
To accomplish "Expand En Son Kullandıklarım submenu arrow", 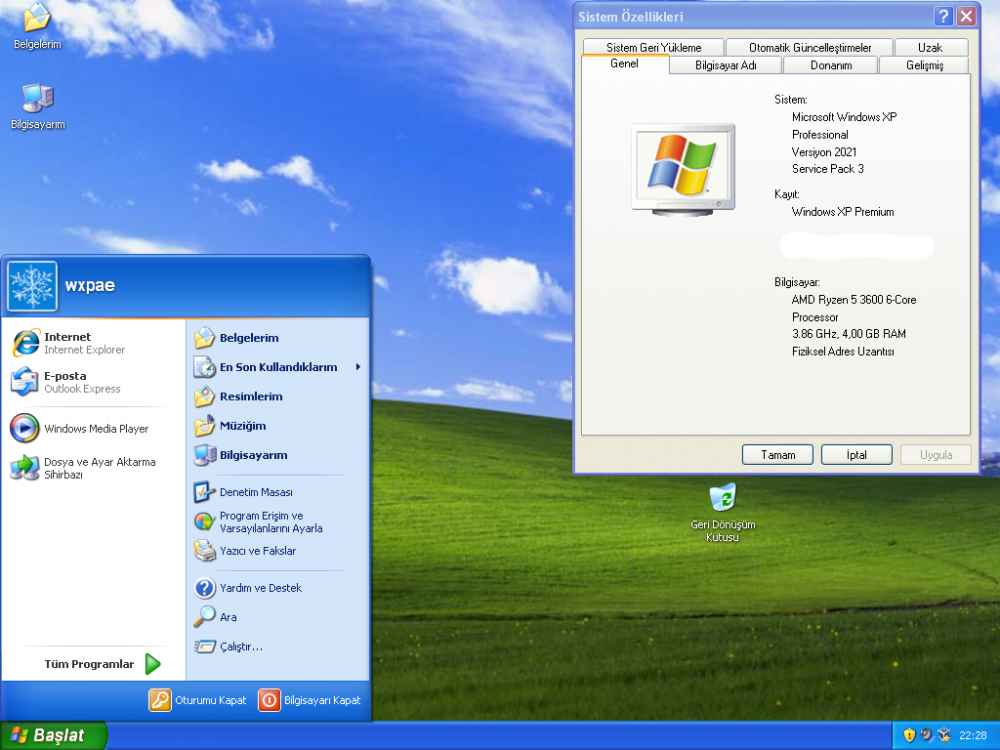I will (x=358, y=367).
